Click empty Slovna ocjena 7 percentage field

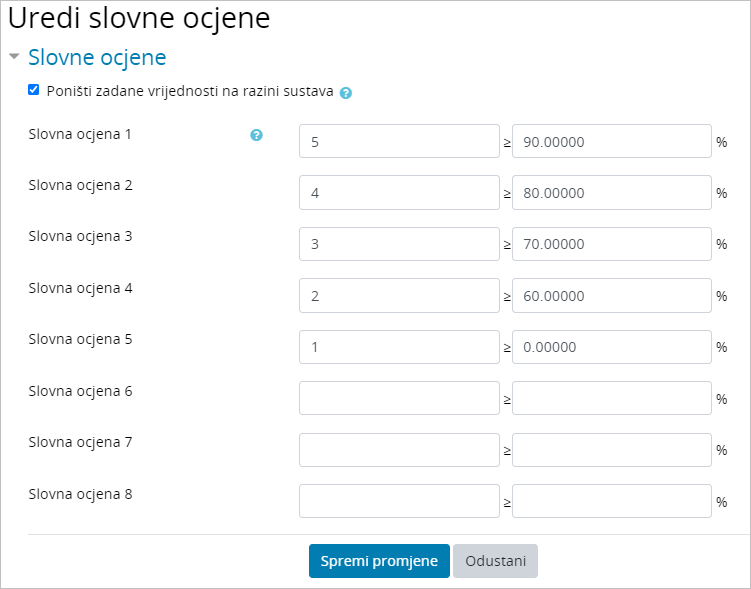pos(611,450)
